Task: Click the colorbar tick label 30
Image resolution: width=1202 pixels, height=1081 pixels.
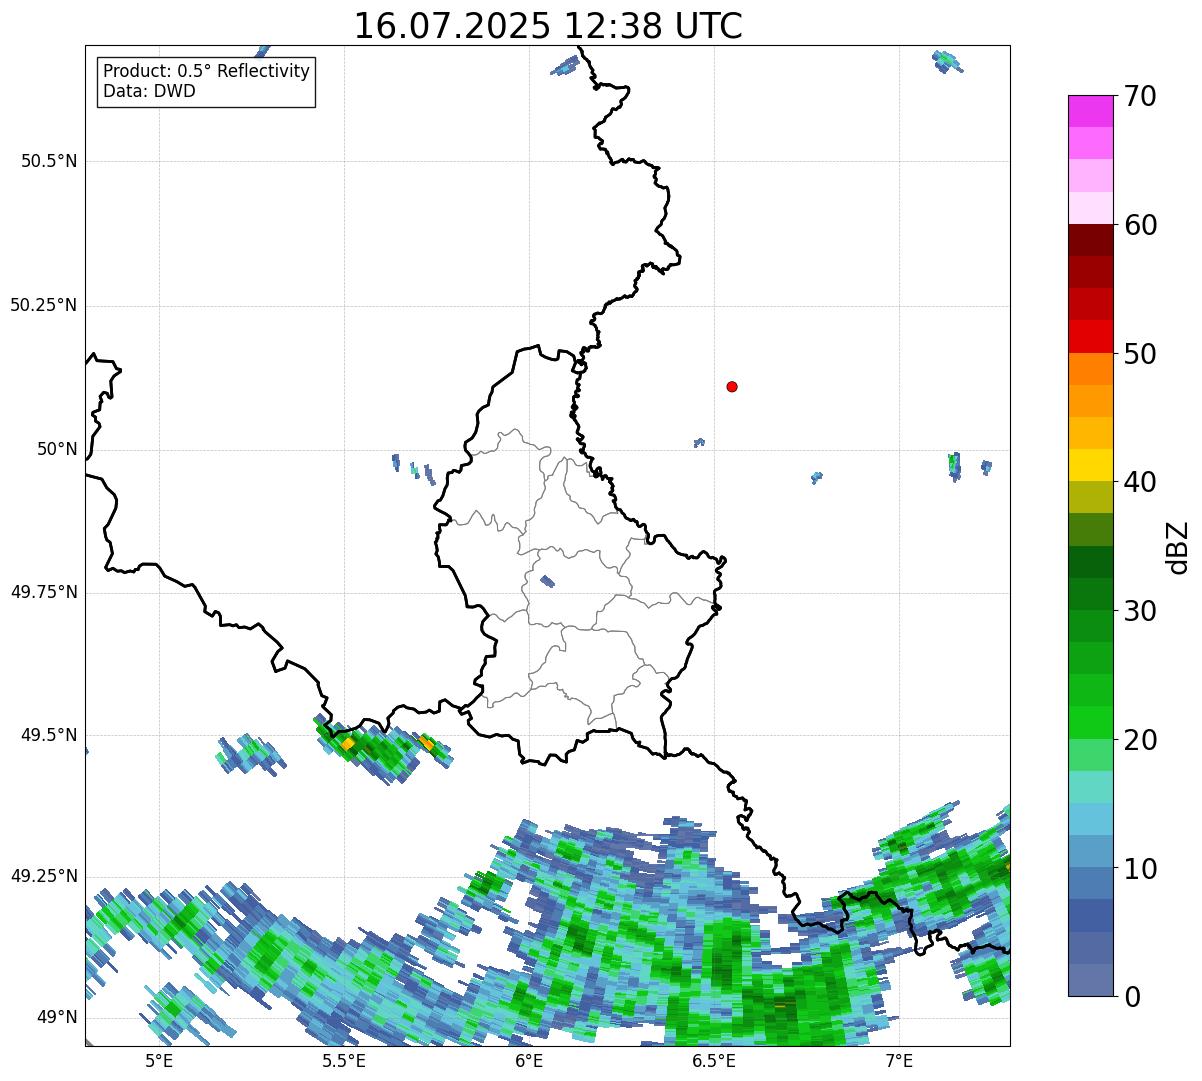Action: pyautogui.click(x=1140, y=611)
